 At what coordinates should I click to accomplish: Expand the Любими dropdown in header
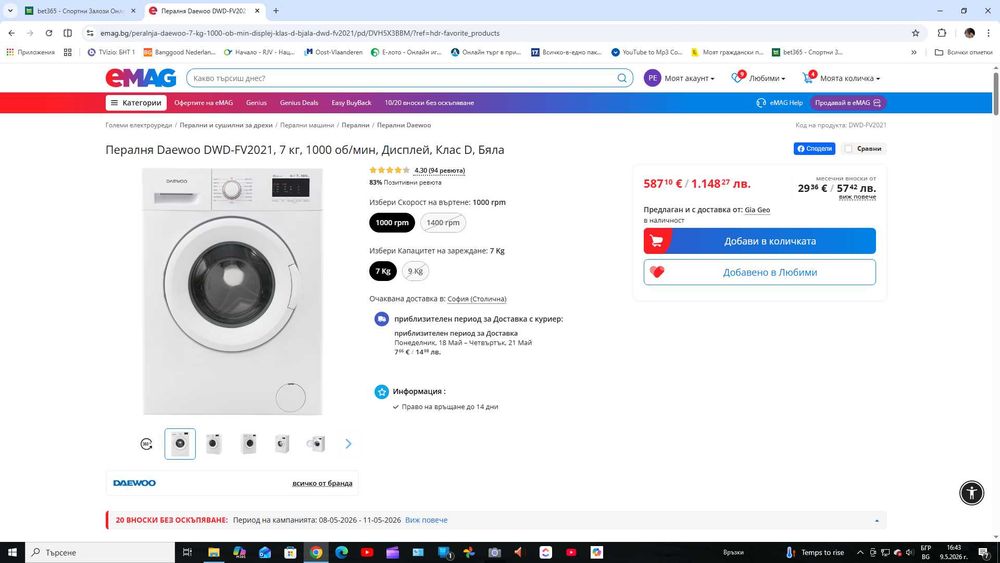pos(767,78)
